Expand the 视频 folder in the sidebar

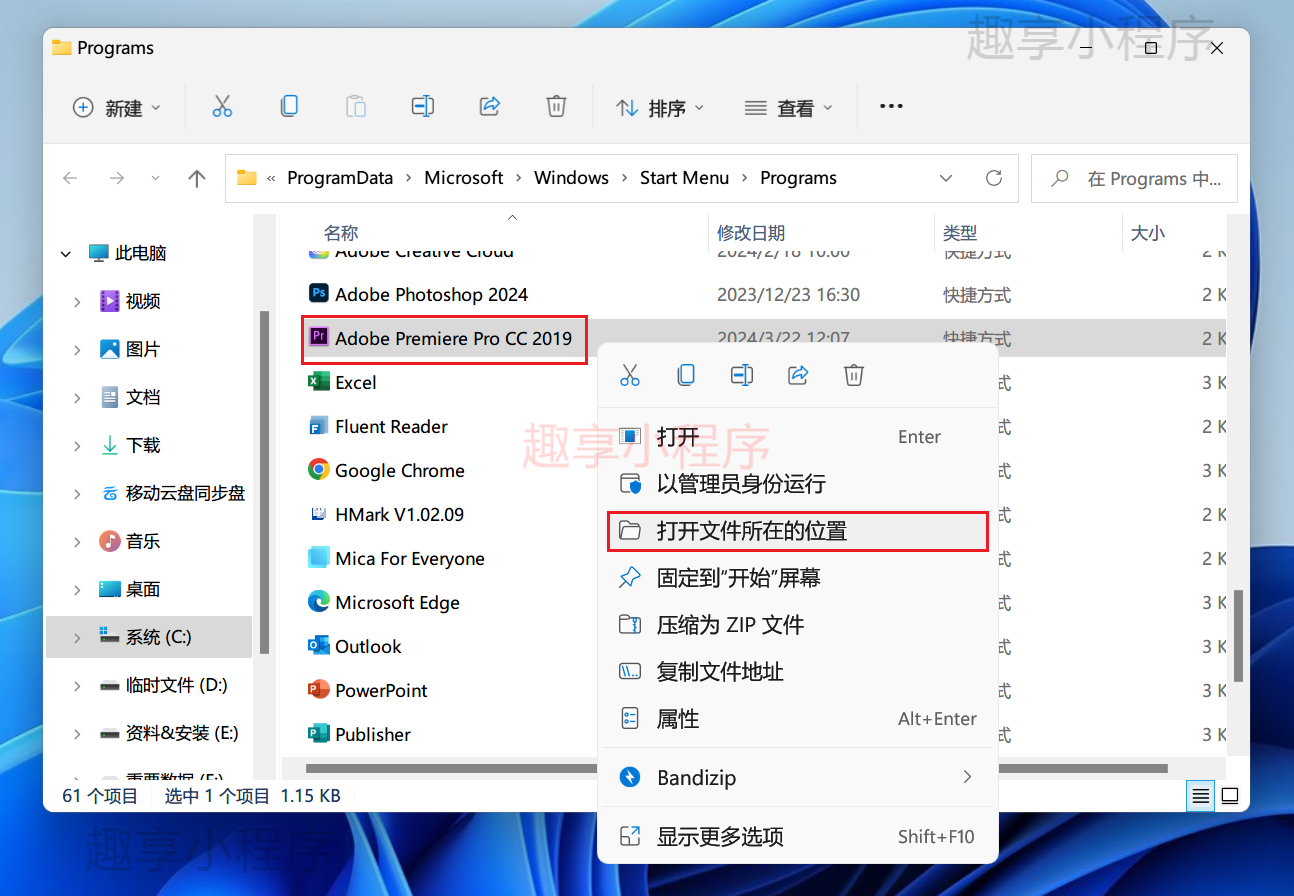click(78, 301)
